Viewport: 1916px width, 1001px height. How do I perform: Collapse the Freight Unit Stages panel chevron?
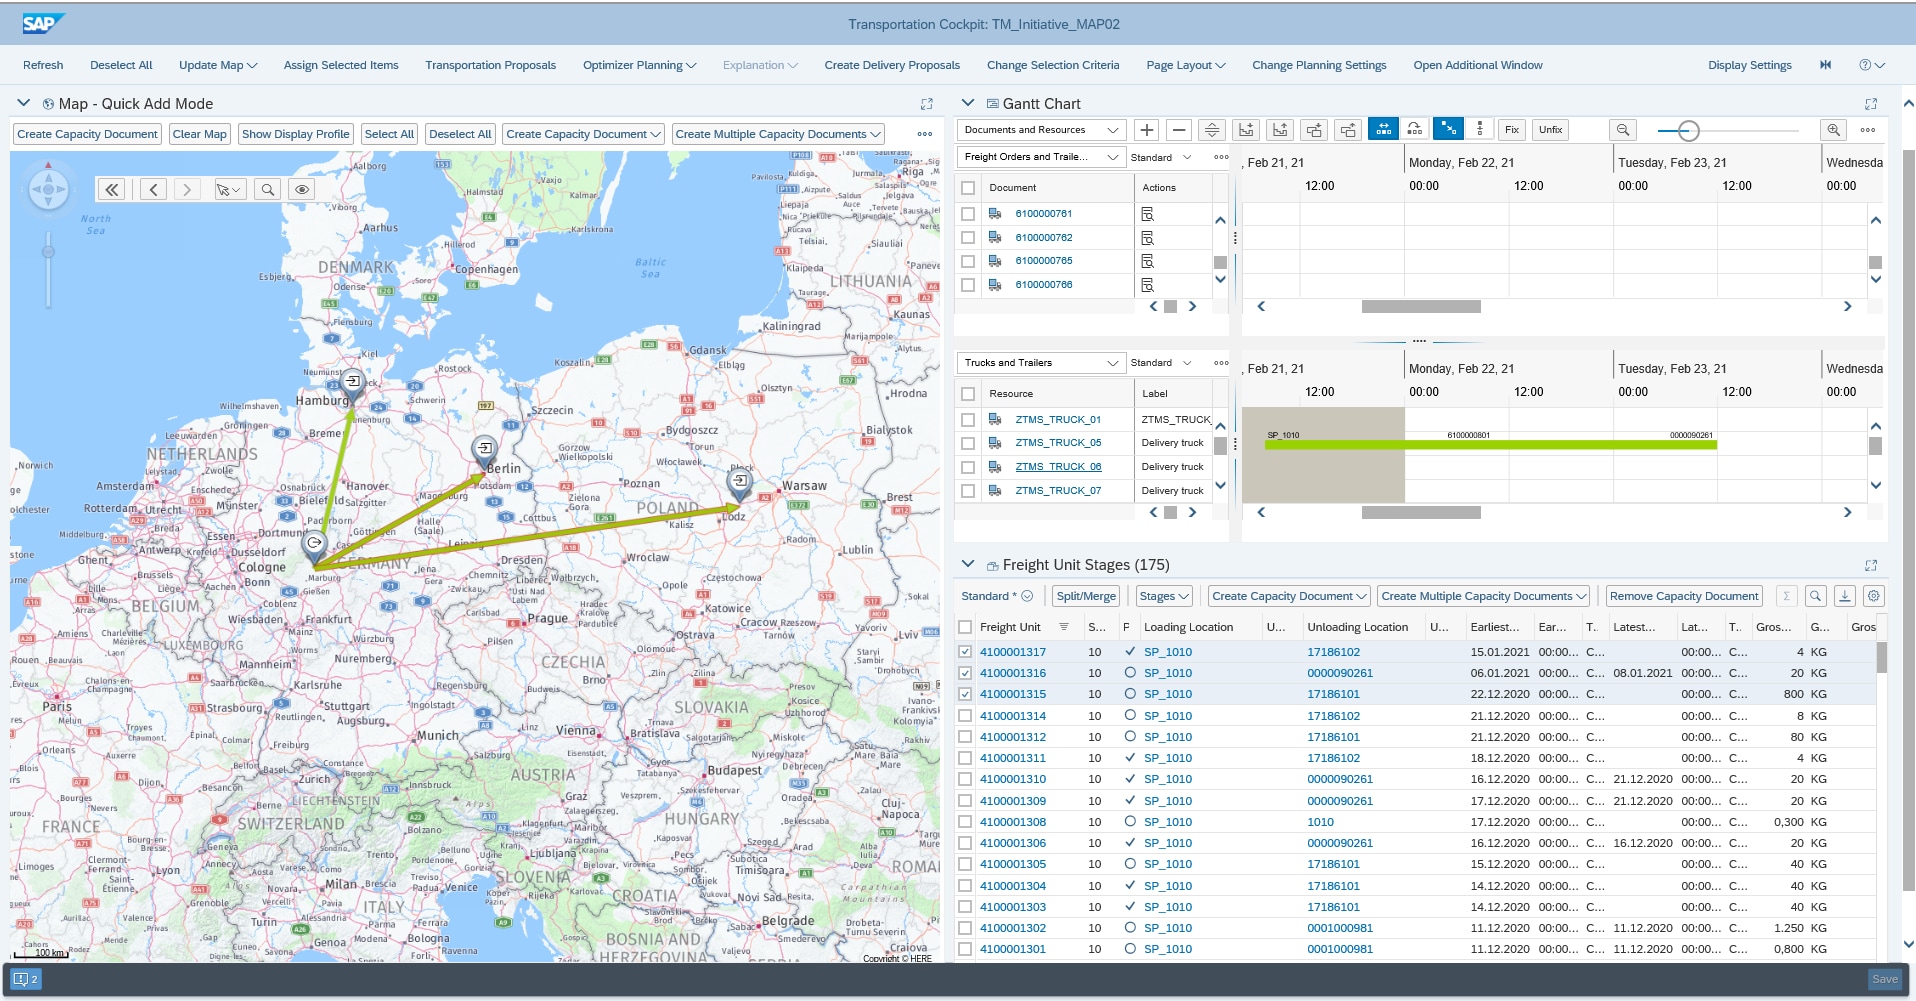tap(968, 564)
